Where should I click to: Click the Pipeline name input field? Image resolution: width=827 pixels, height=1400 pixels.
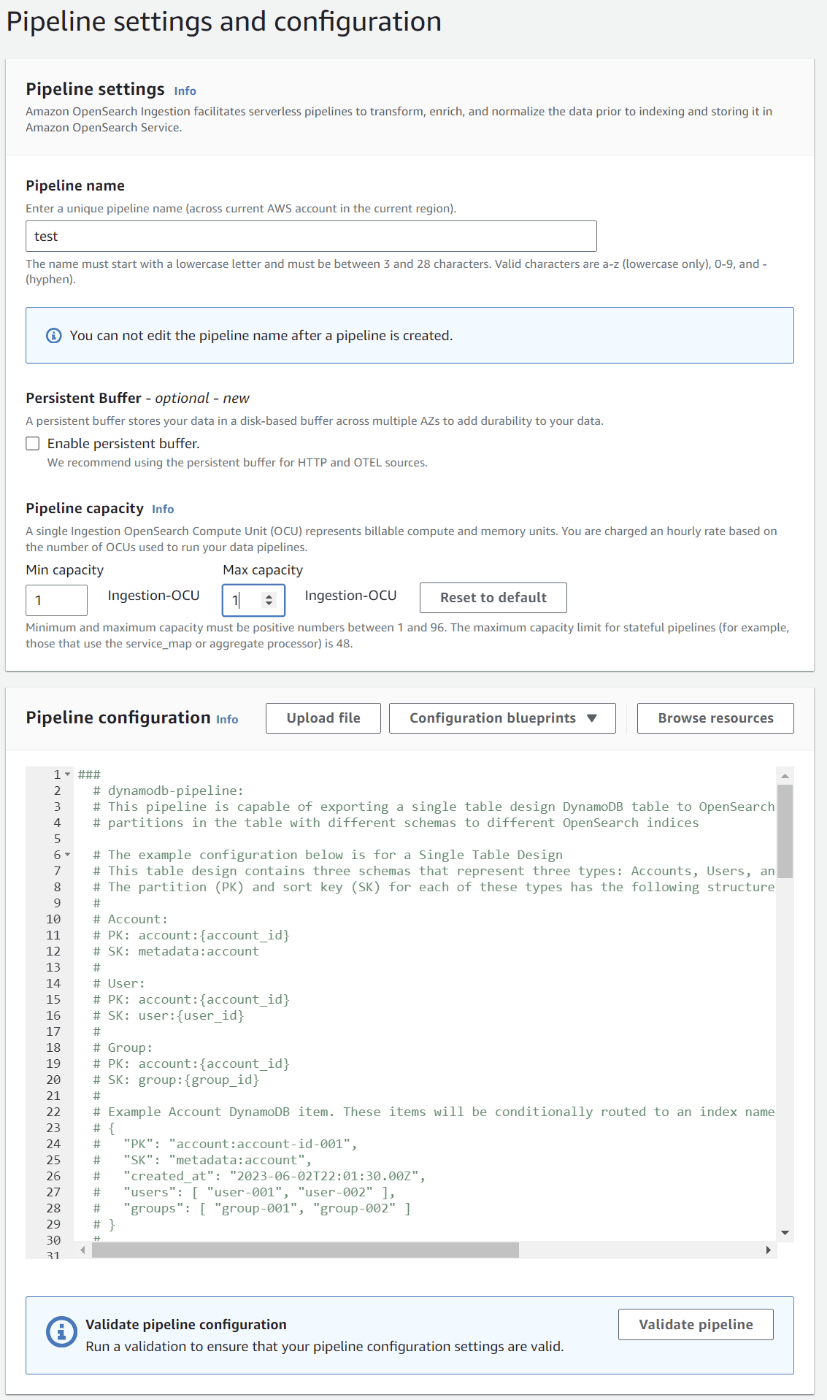[x=311, y=236]
